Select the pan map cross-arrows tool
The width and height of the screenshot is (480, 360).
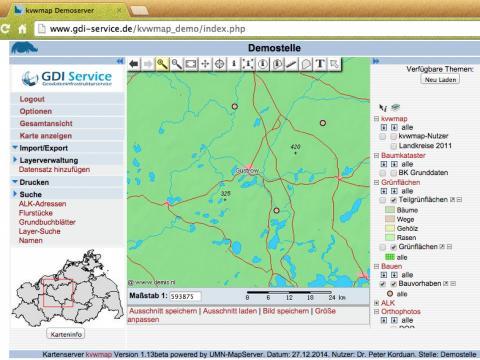coord(205,64)
